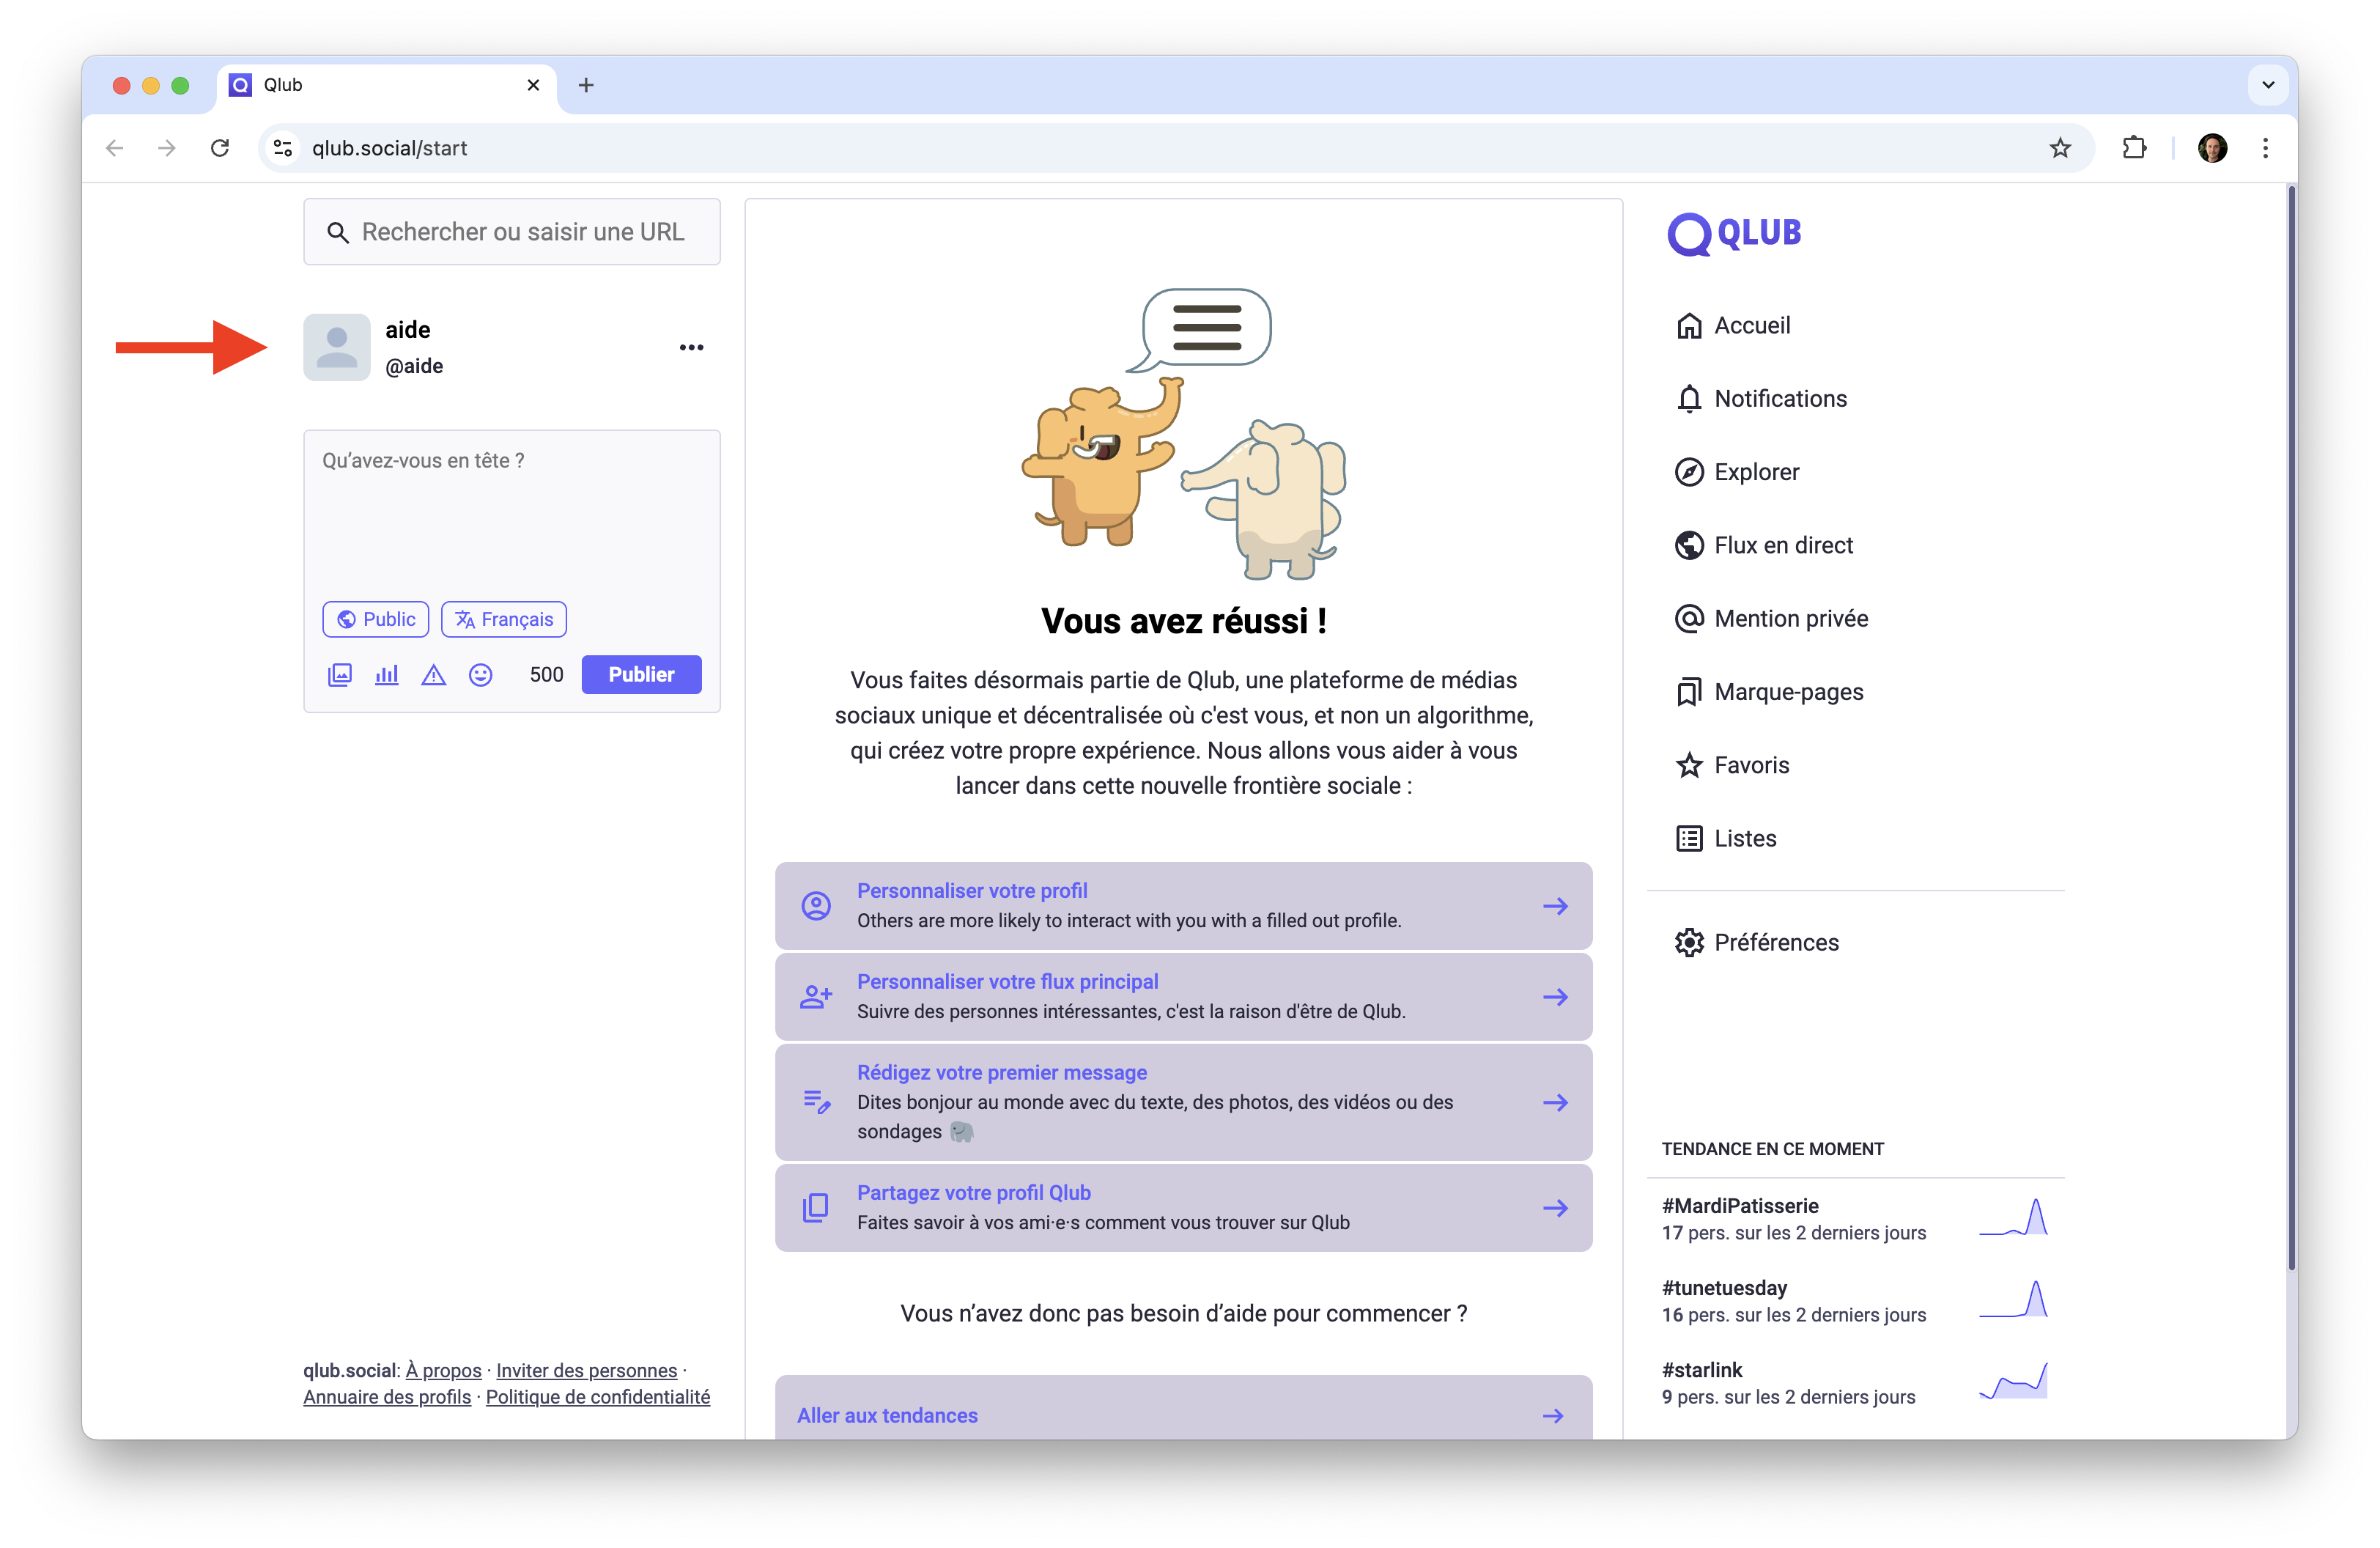Click the Qlub logo
Viewport: 2380px width, 1548px height.
click(1734, 233)
